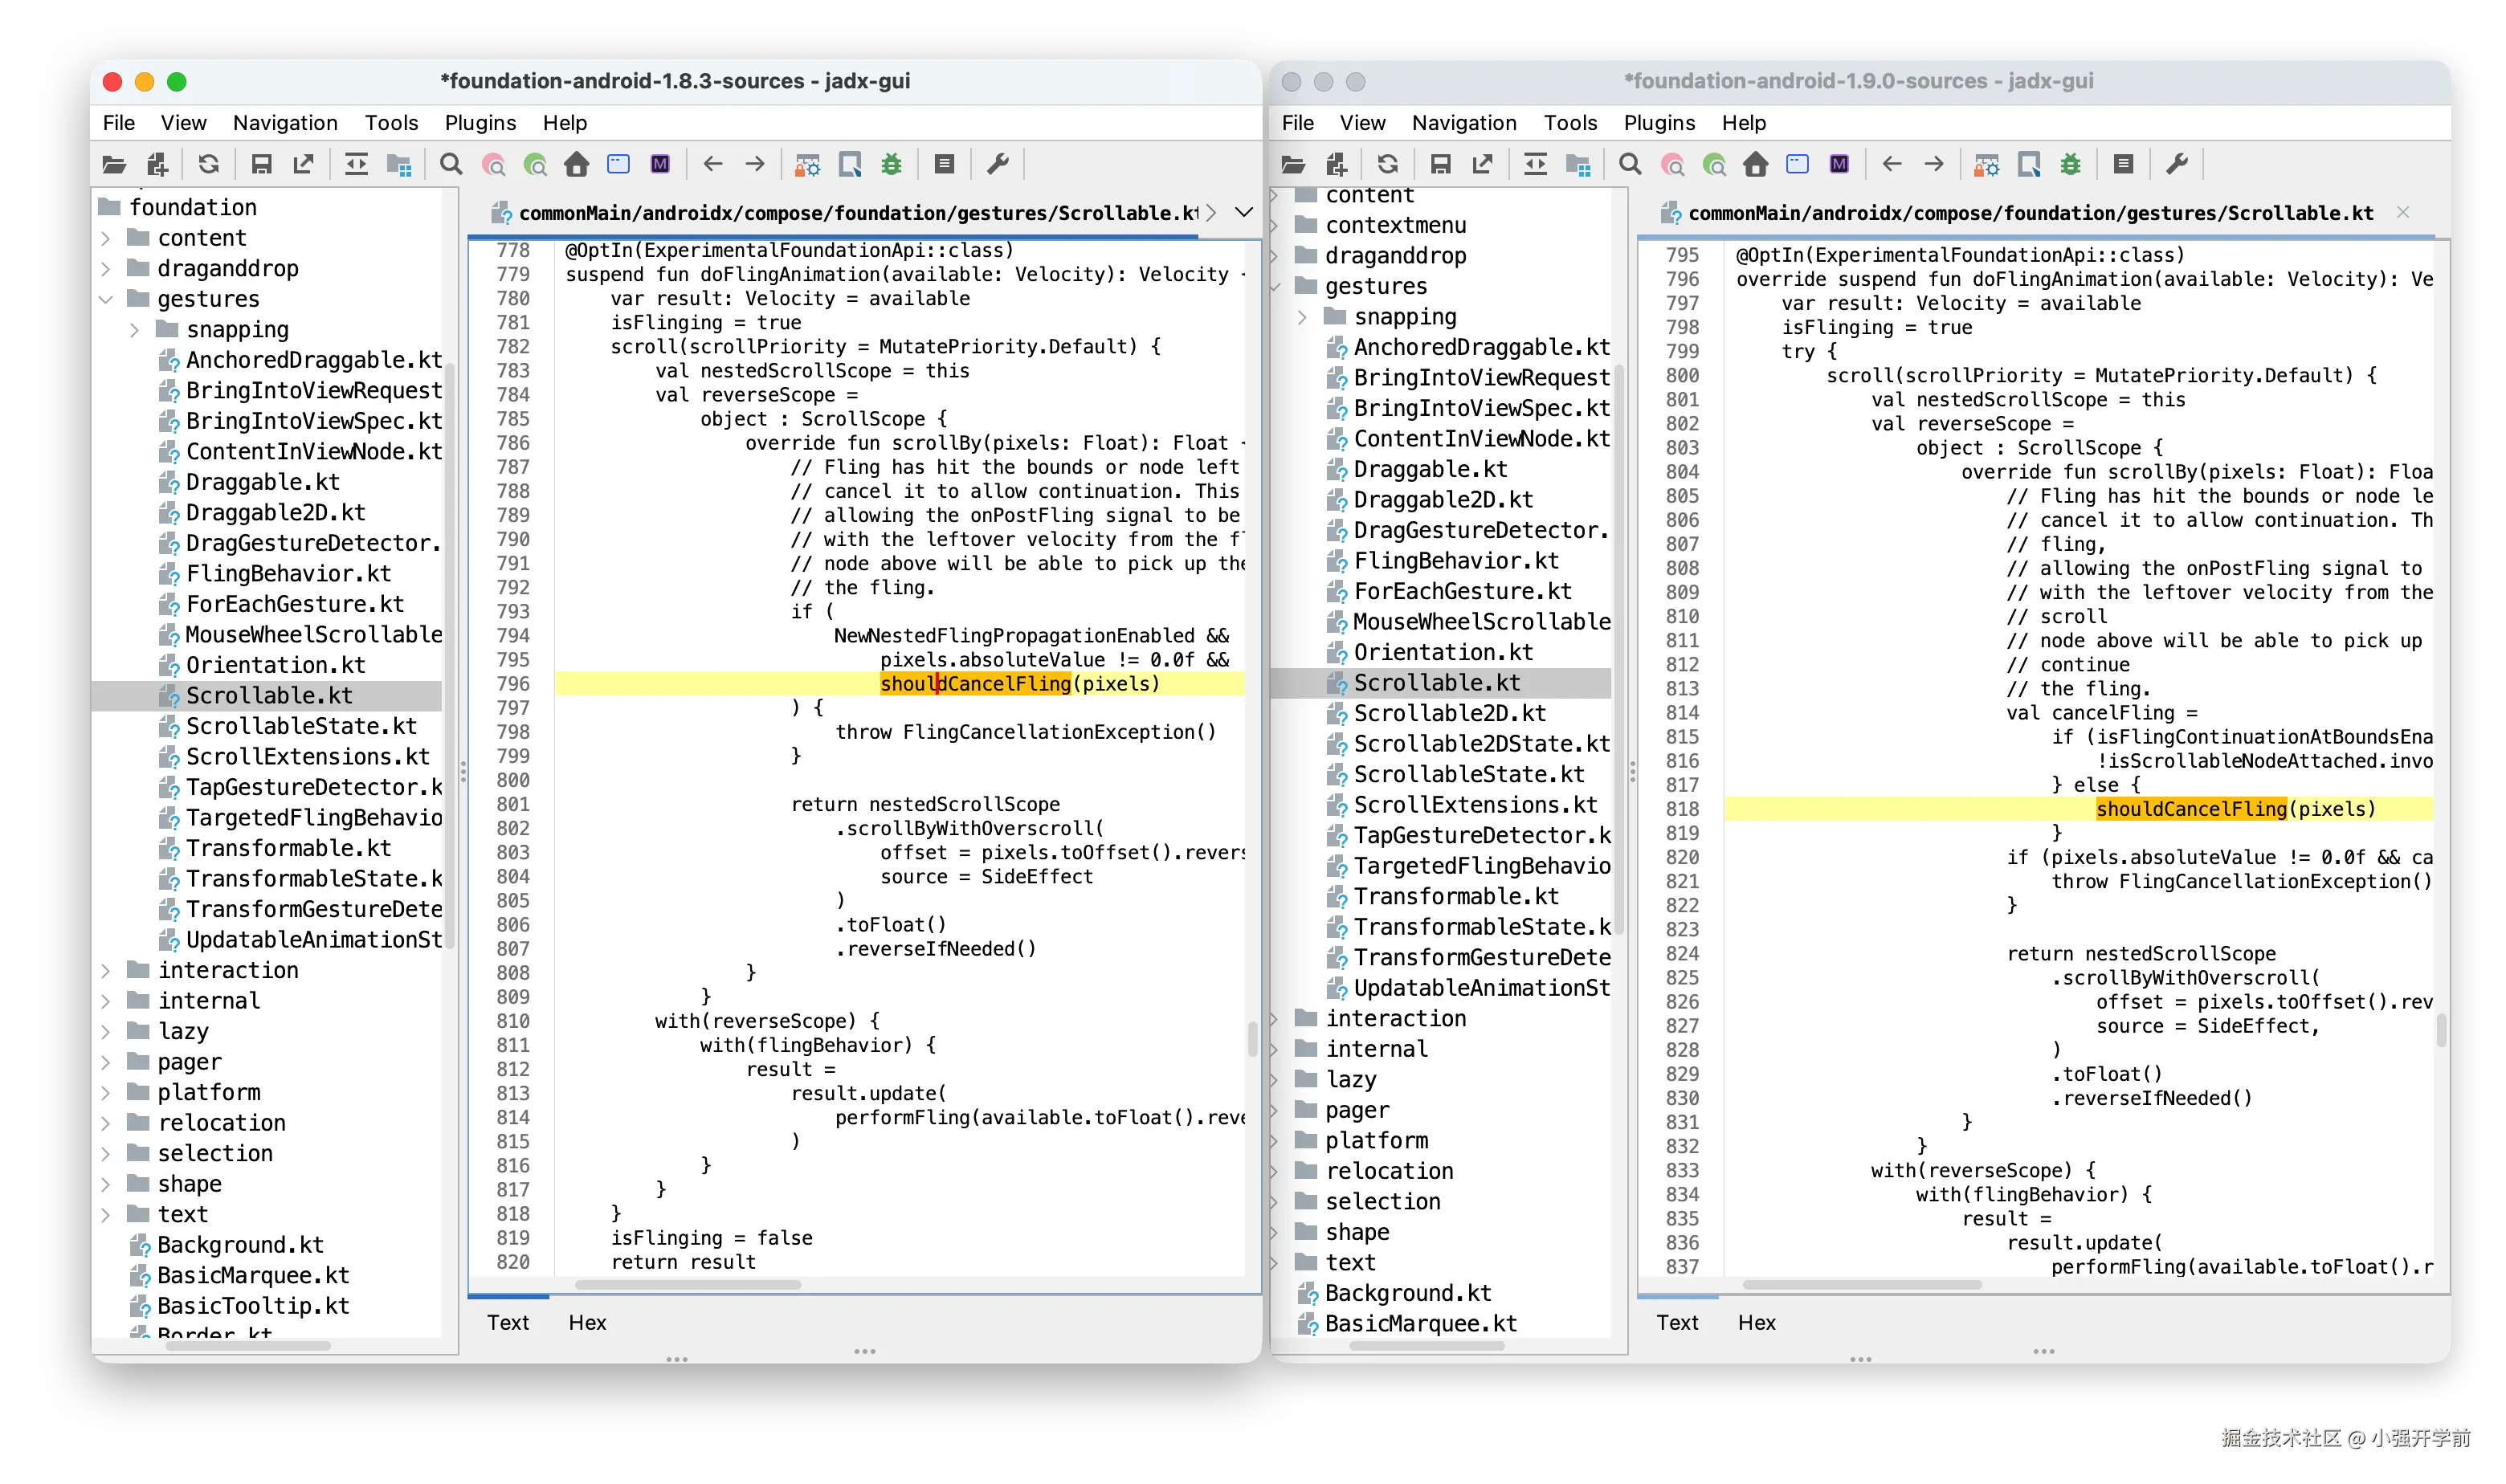Image resolution: width=2506 pixels, height=1484 pixels.
Task: Open the Navigation menu
Action: [x=285, y=122]
